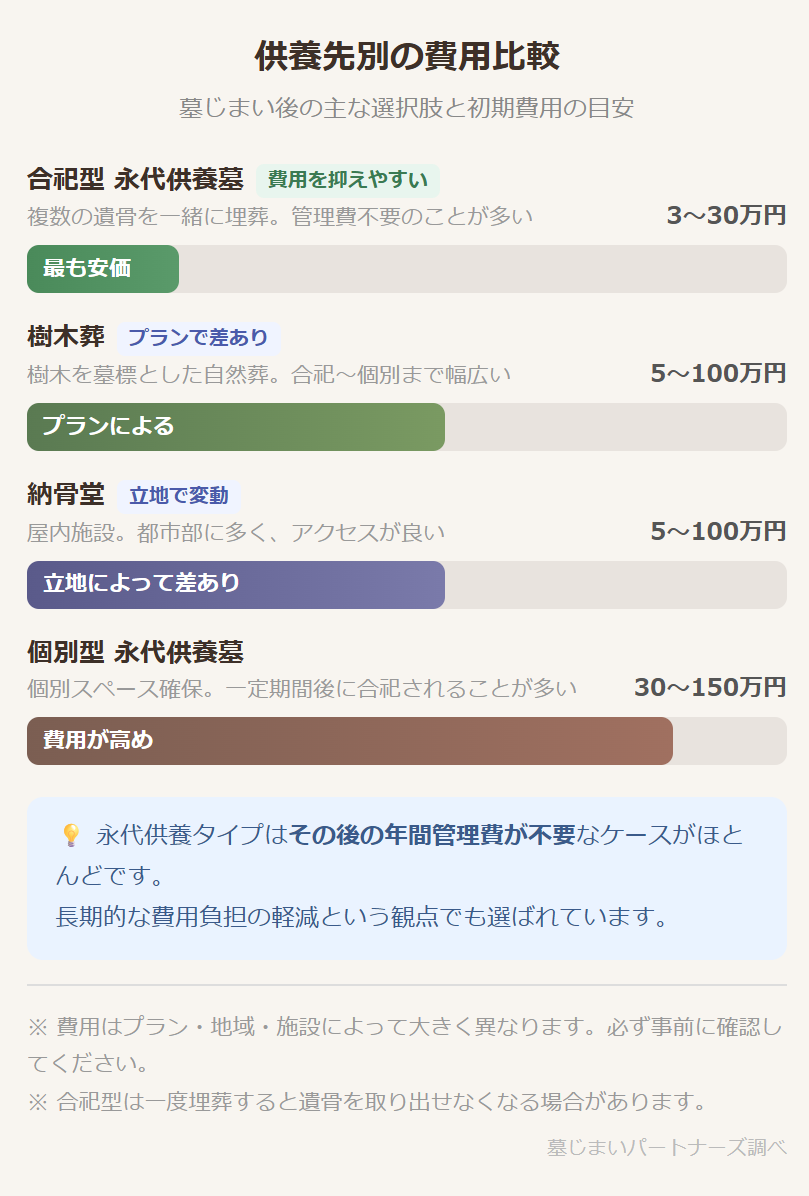The image size is (809, 1196).
Task: Click the 3〜30万円 price label
Action: (x=726, y=216)
